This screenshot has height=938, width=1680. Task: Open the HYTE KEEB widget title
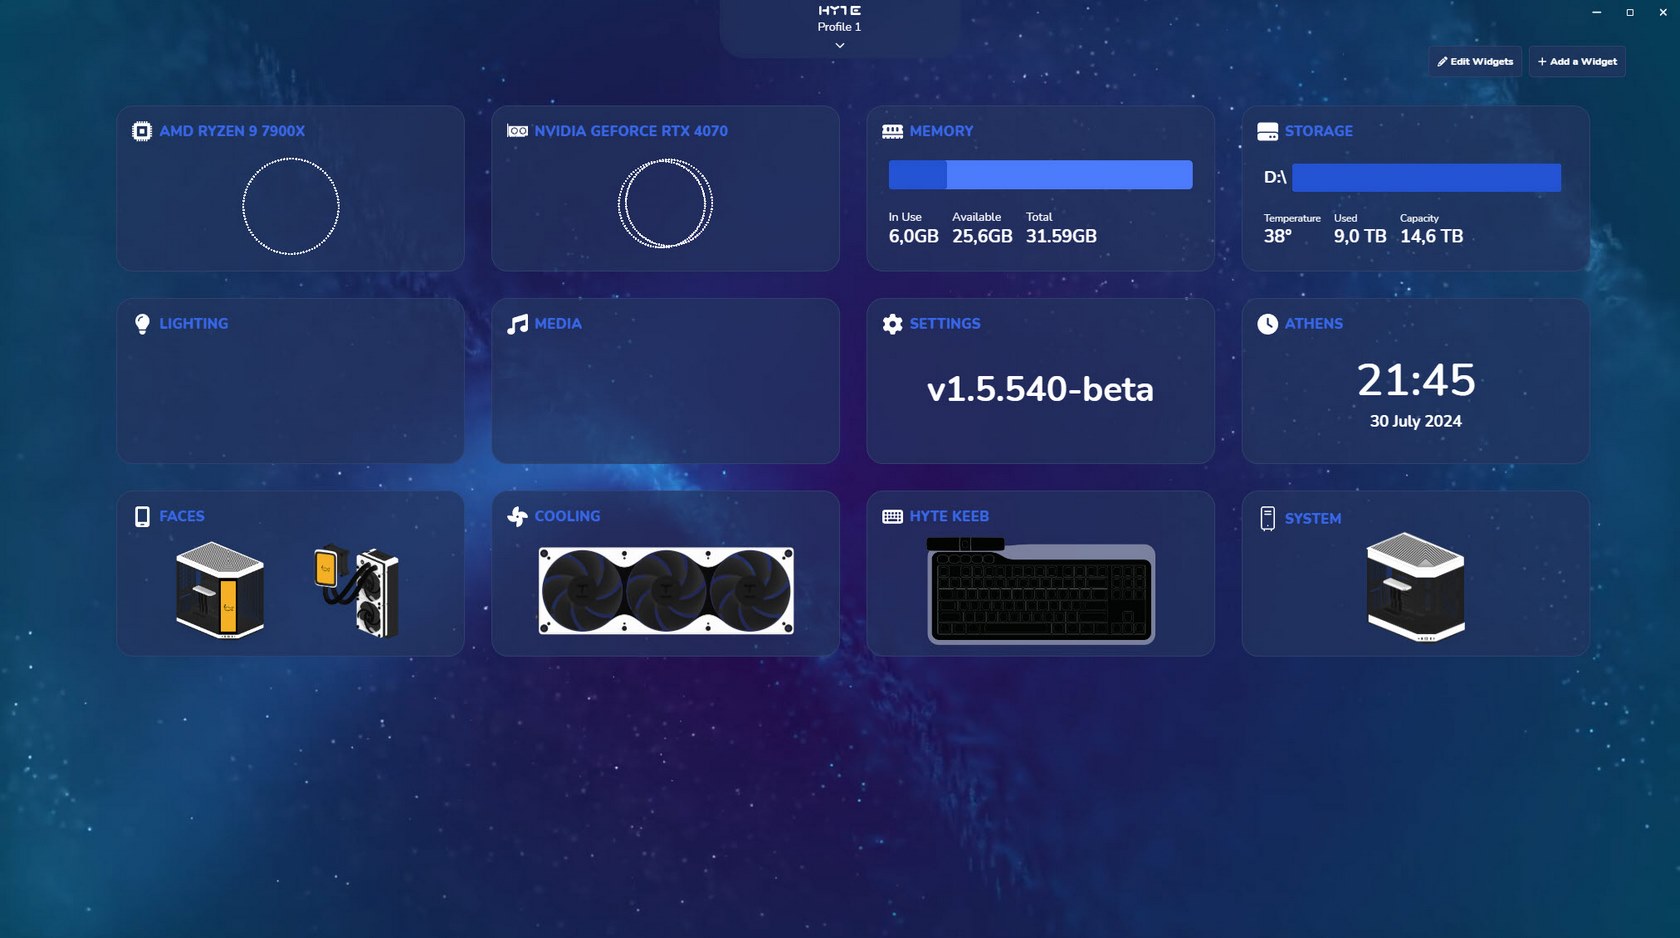pyautogui.click(x=949, y=516)
